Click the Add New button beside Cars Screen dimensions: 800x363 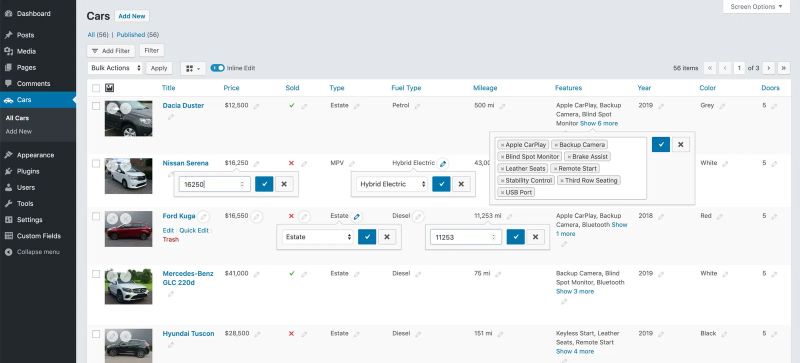pos(132,16)
